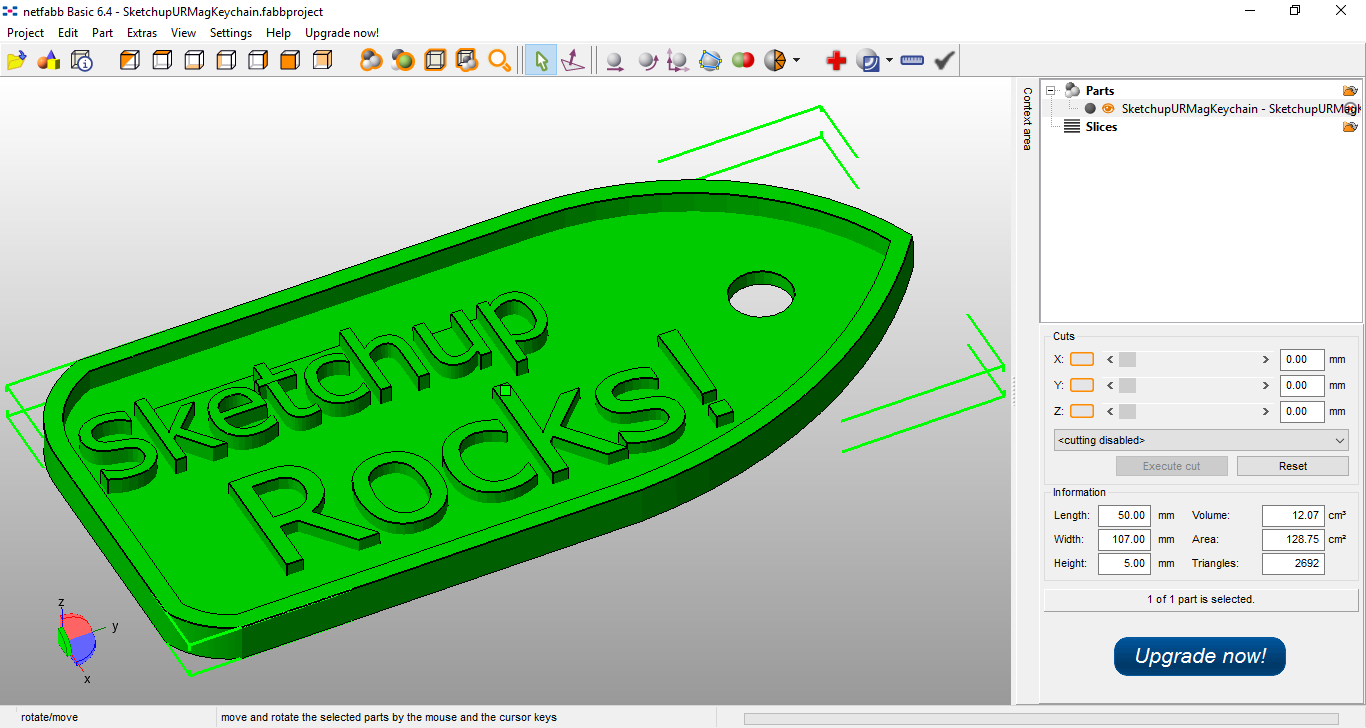Click the X cut slider handle

tap(1127, 359)
